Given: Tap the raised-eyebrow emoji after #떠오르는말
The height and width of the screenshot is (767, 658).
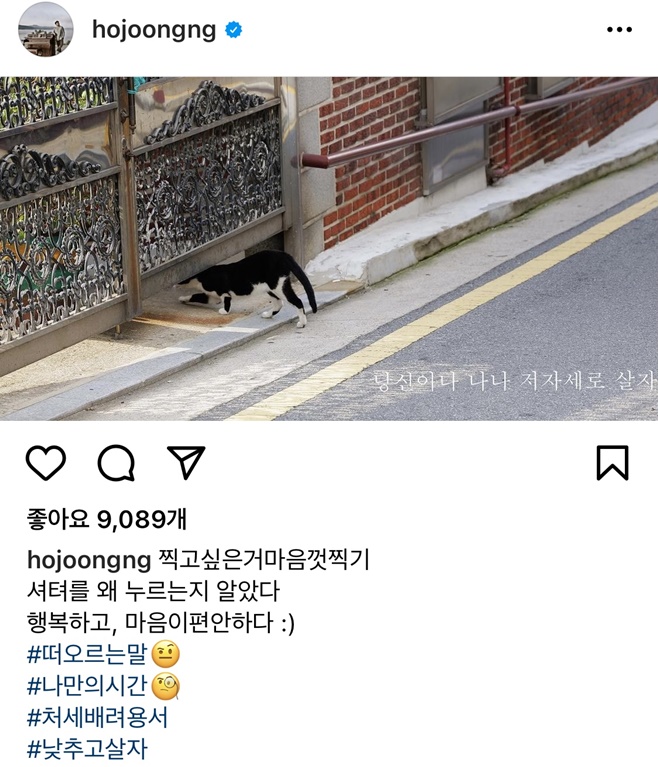Looking at the screenshot, I should click(166, 655).
